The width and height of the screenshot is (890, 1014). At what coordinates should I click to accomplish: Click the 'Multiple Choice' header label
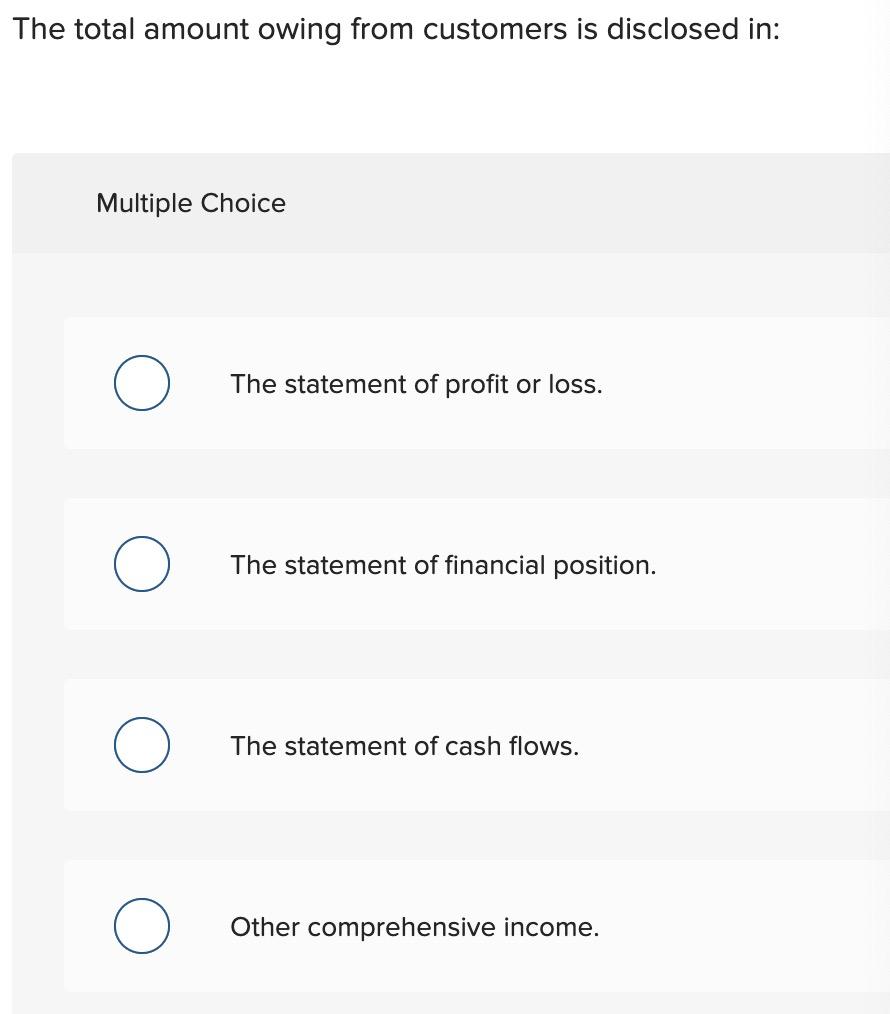coord(190,203)
